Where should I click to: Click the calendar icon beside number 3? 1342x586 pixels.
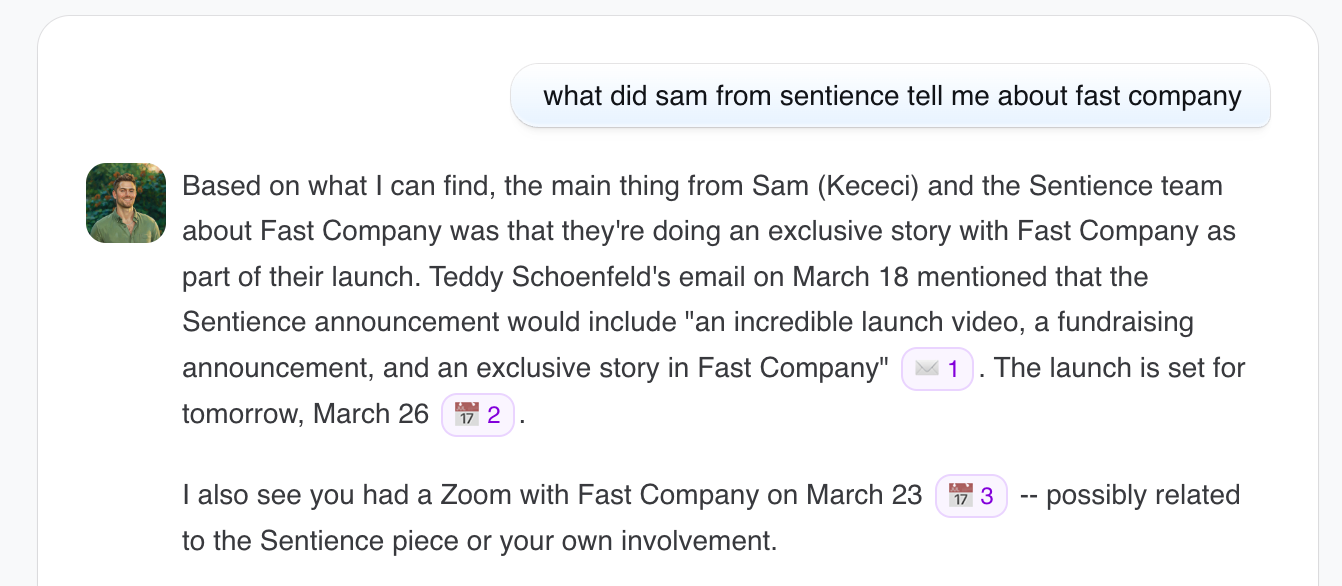click(x=960, y=495)
